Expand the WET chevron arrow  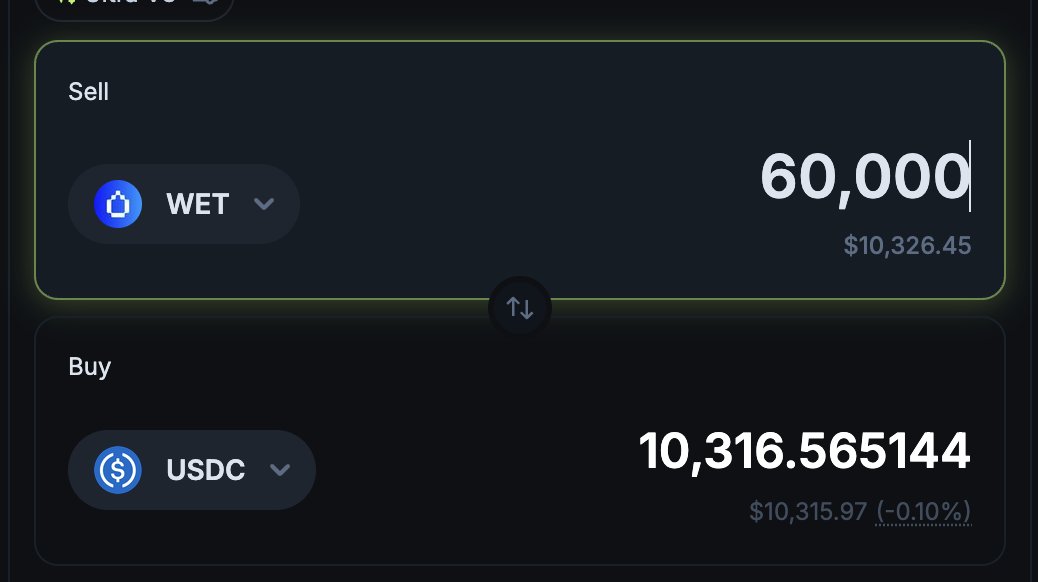(264, 204)
